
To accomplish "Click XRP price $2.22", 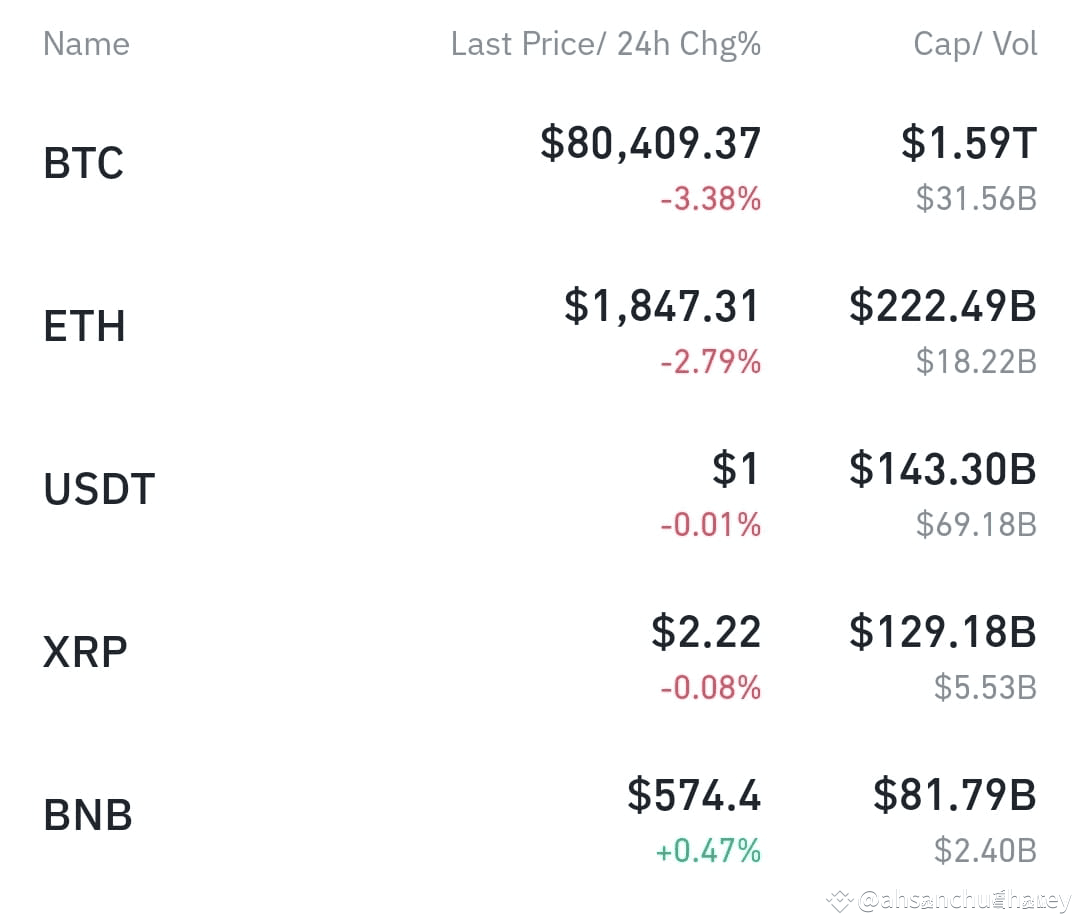I will pyautogui.click(x=706, y=632).
